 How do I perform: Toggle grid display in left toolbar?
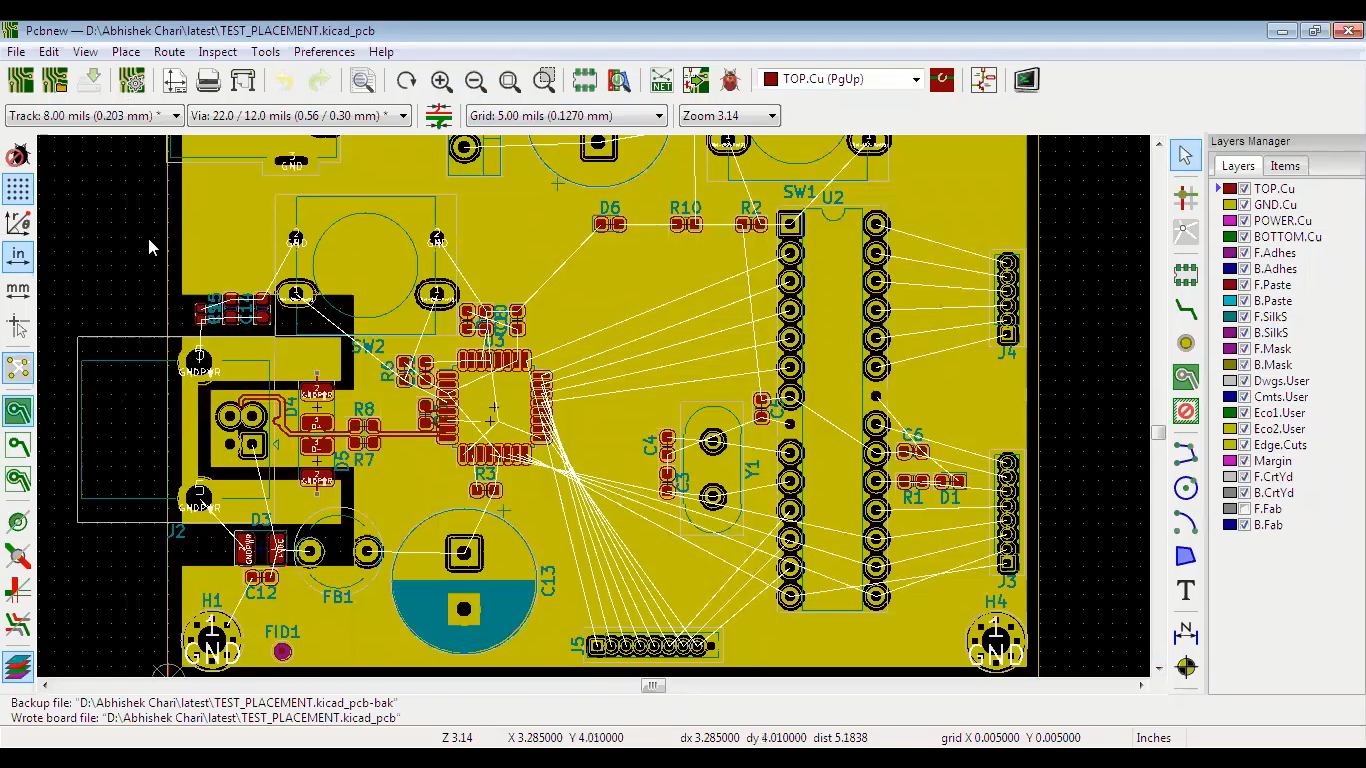[x=18, y=189]
